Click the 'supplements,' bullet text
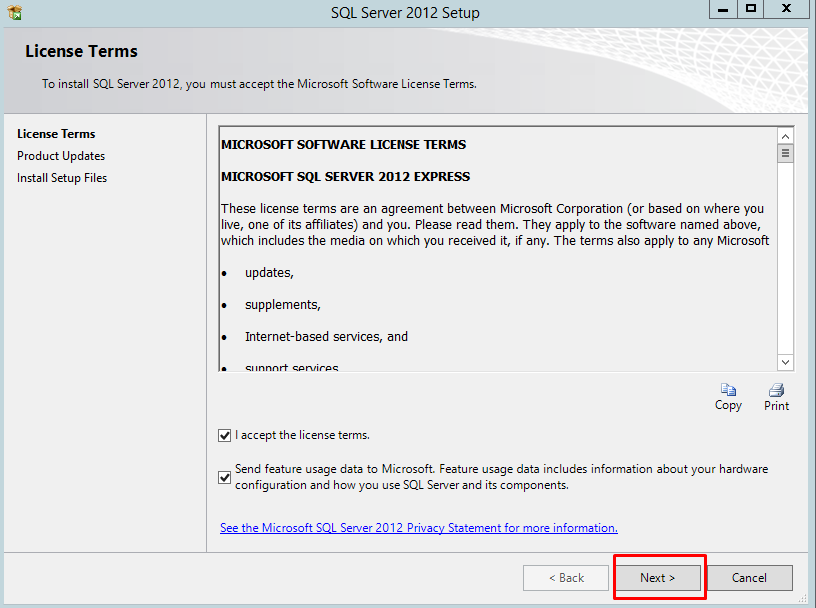The height and width of the screenshot is (608, 816). tap(283, 305)
